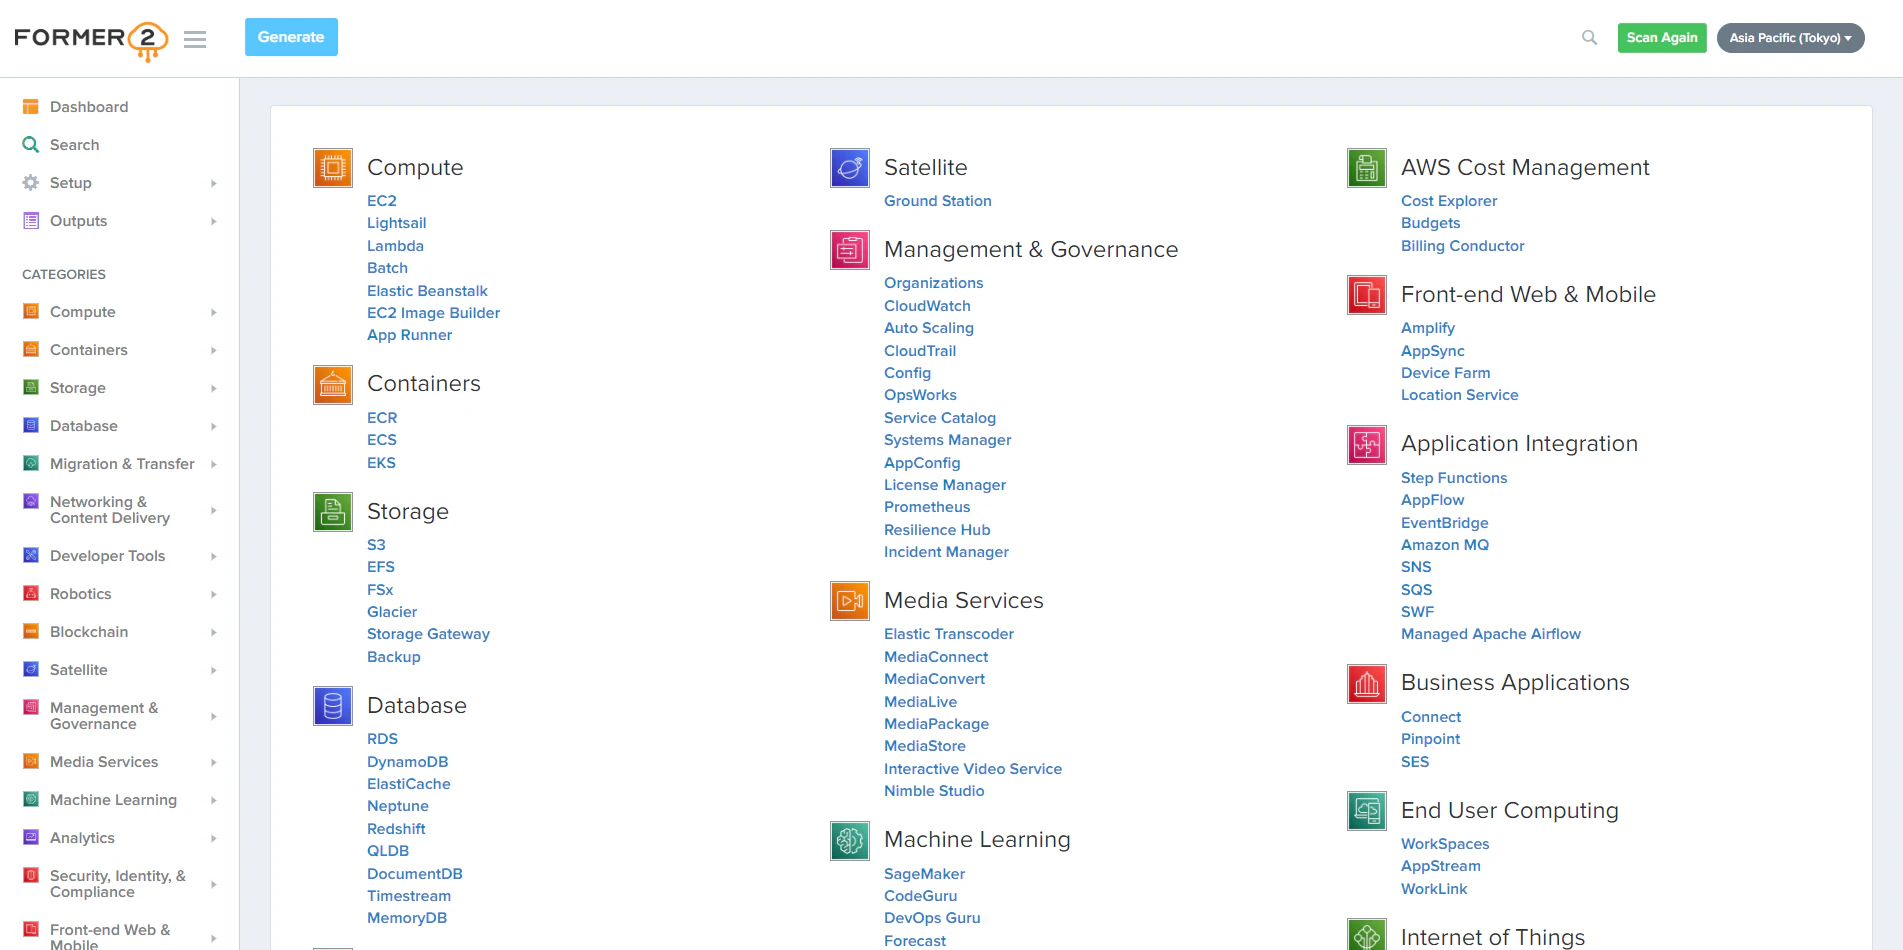Expand the Setup submenu arrow
This screenshot has width=1903, height=950.
click(x=214, y=183)
